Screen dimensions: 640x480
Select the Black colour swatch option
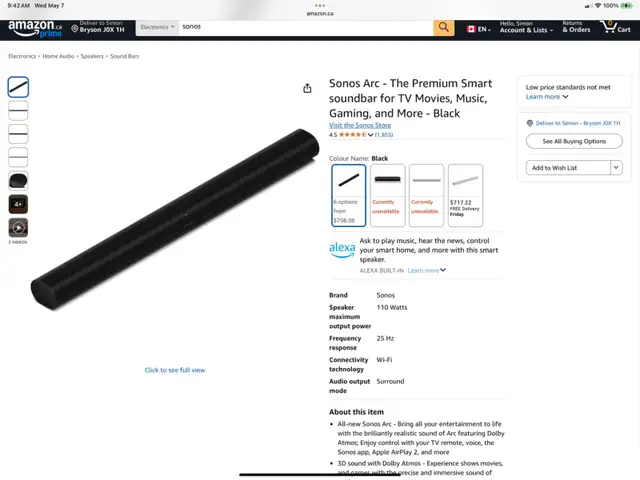tap(349, 195)
